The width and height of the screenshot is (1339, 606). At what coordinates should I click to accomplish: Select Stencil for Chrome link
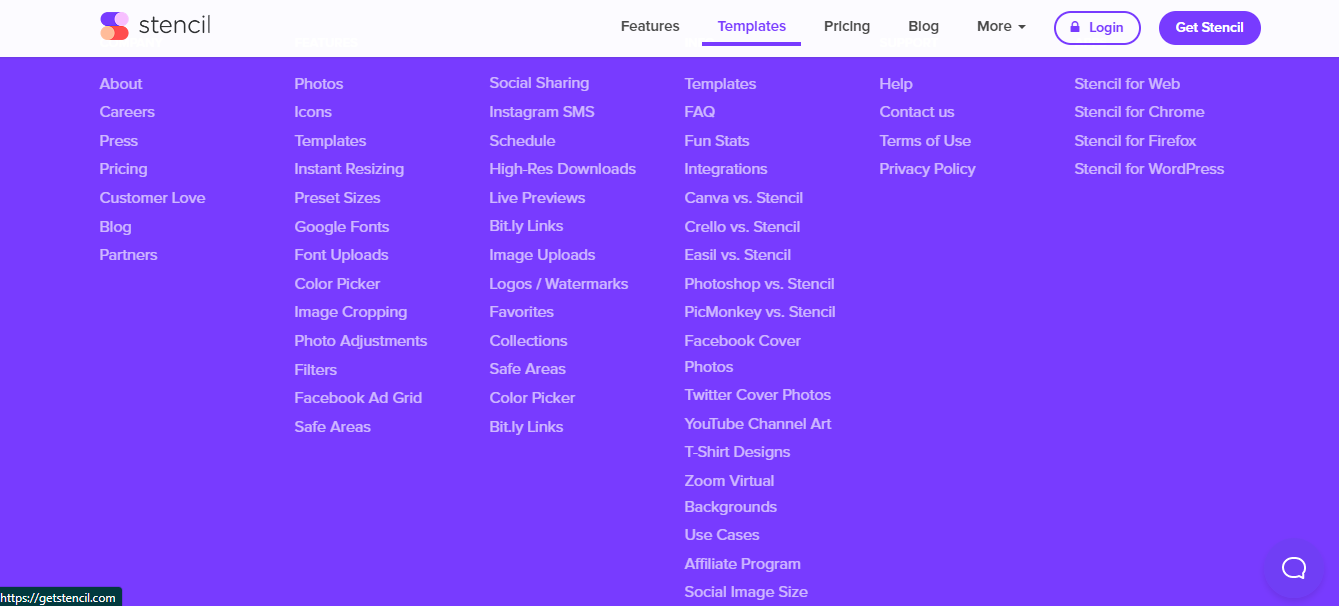click(x=1139, y=112)
